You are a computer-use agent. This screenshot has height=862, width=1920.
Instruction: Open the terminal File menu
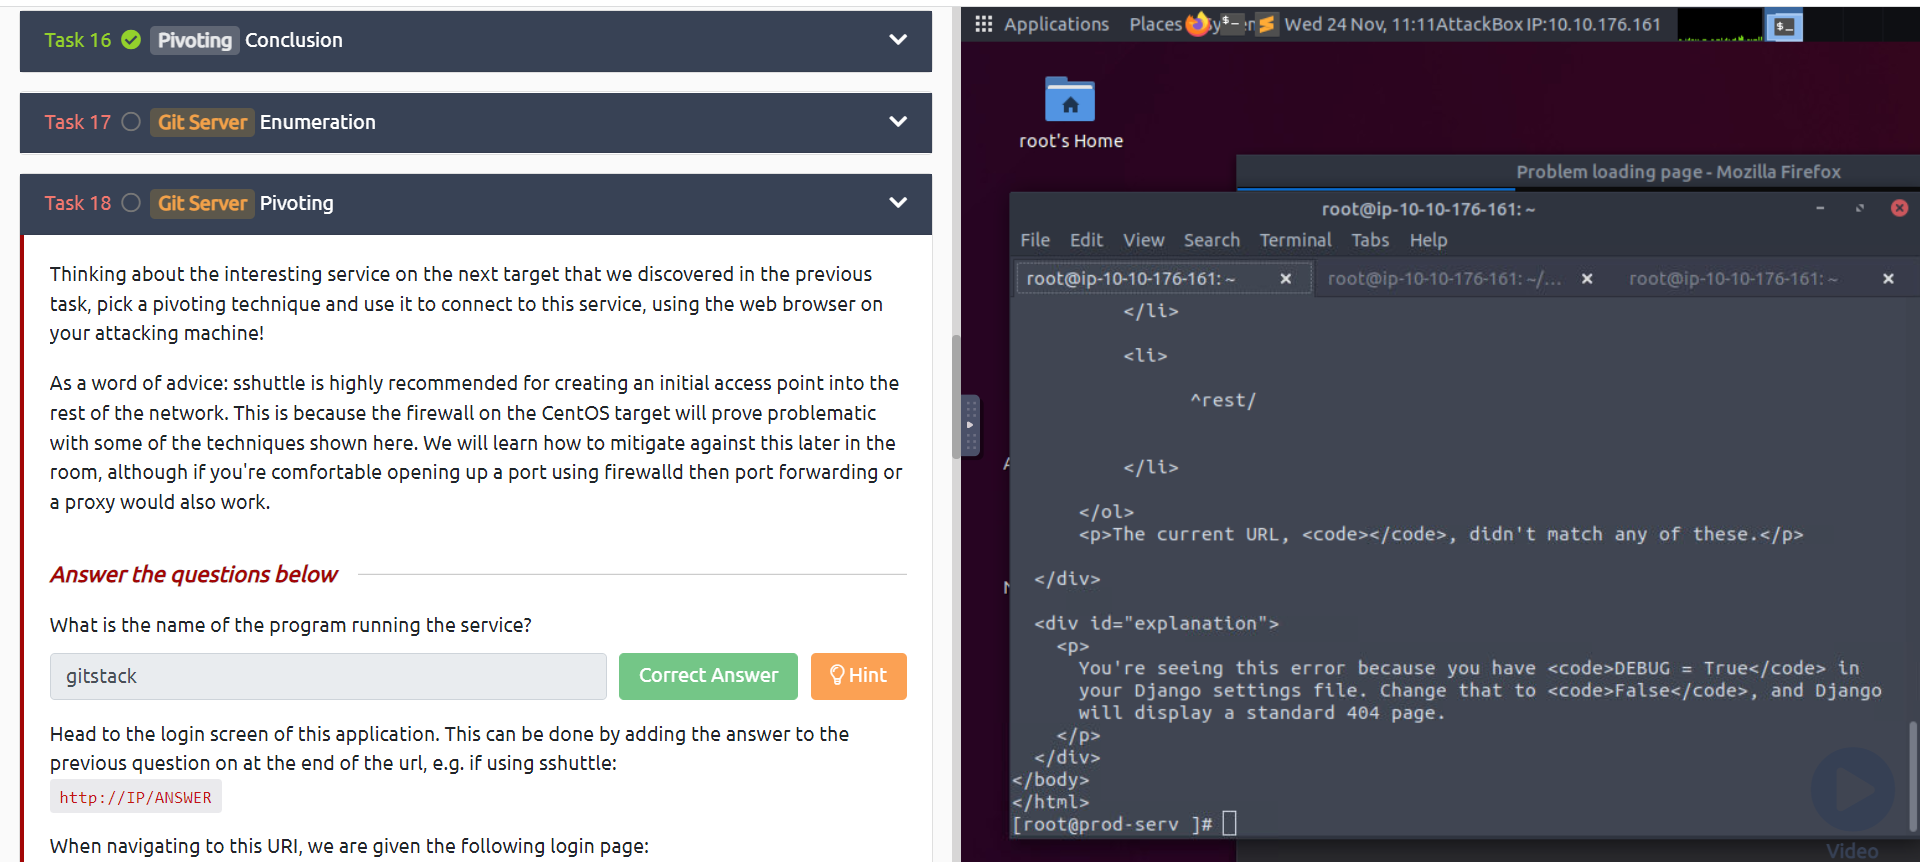tap(1035, 240)
